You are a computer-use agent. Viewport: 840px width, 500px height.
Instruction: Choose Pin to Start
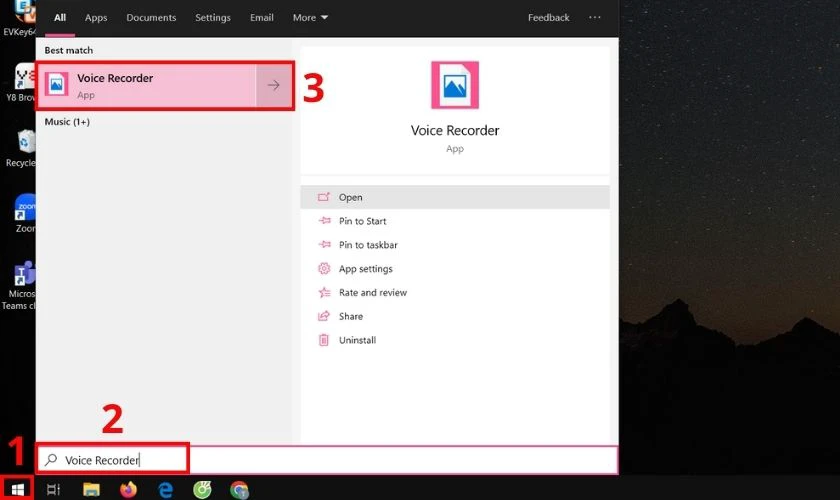tap(455, 221)
